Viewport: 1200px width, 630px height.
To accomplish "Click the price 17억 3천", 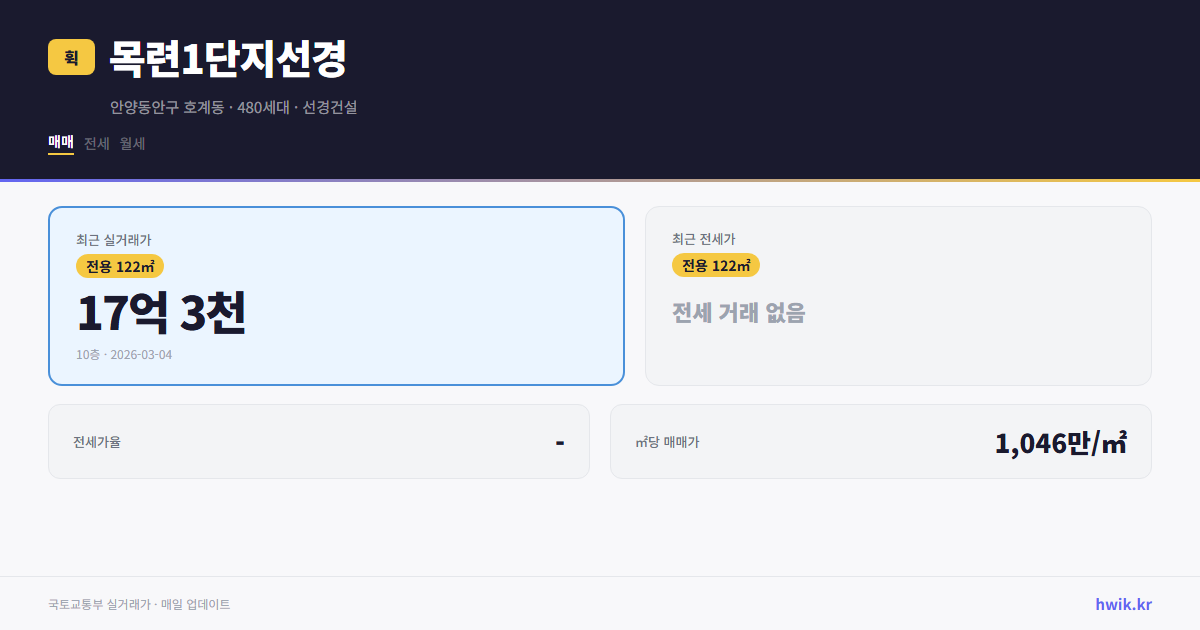I will (x=162, y=312).
